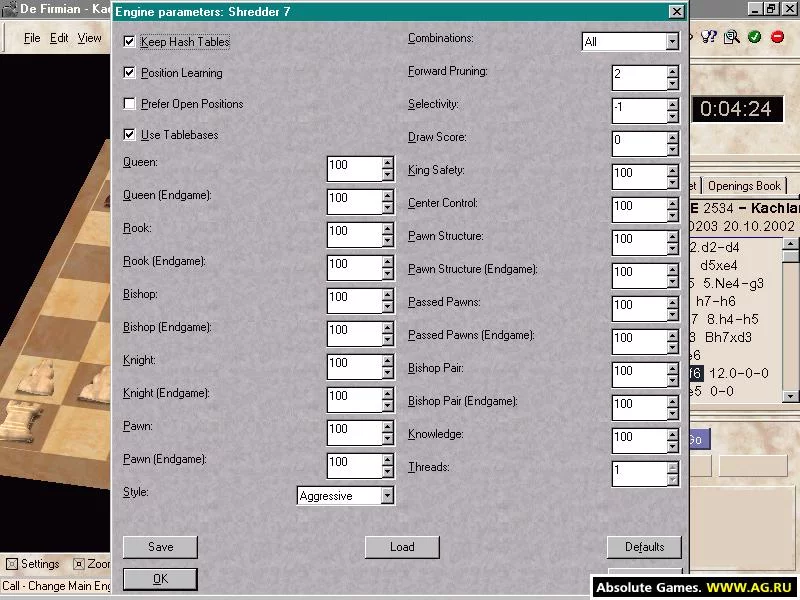This screenshot has height=600, width=800.
Task: Click the red stop toolbar icon
Action: pos(778,37)
